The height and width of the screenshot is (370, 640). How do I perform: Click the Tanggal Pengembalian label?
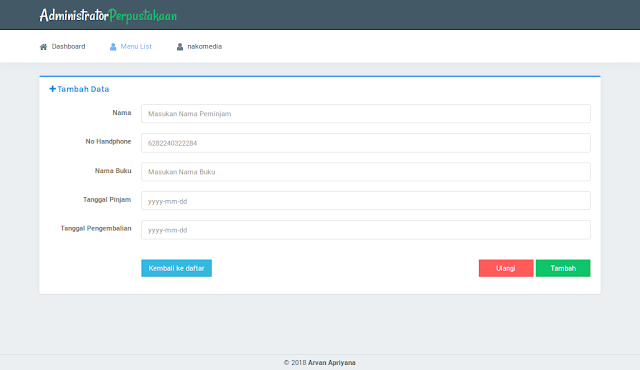(96, 228)
